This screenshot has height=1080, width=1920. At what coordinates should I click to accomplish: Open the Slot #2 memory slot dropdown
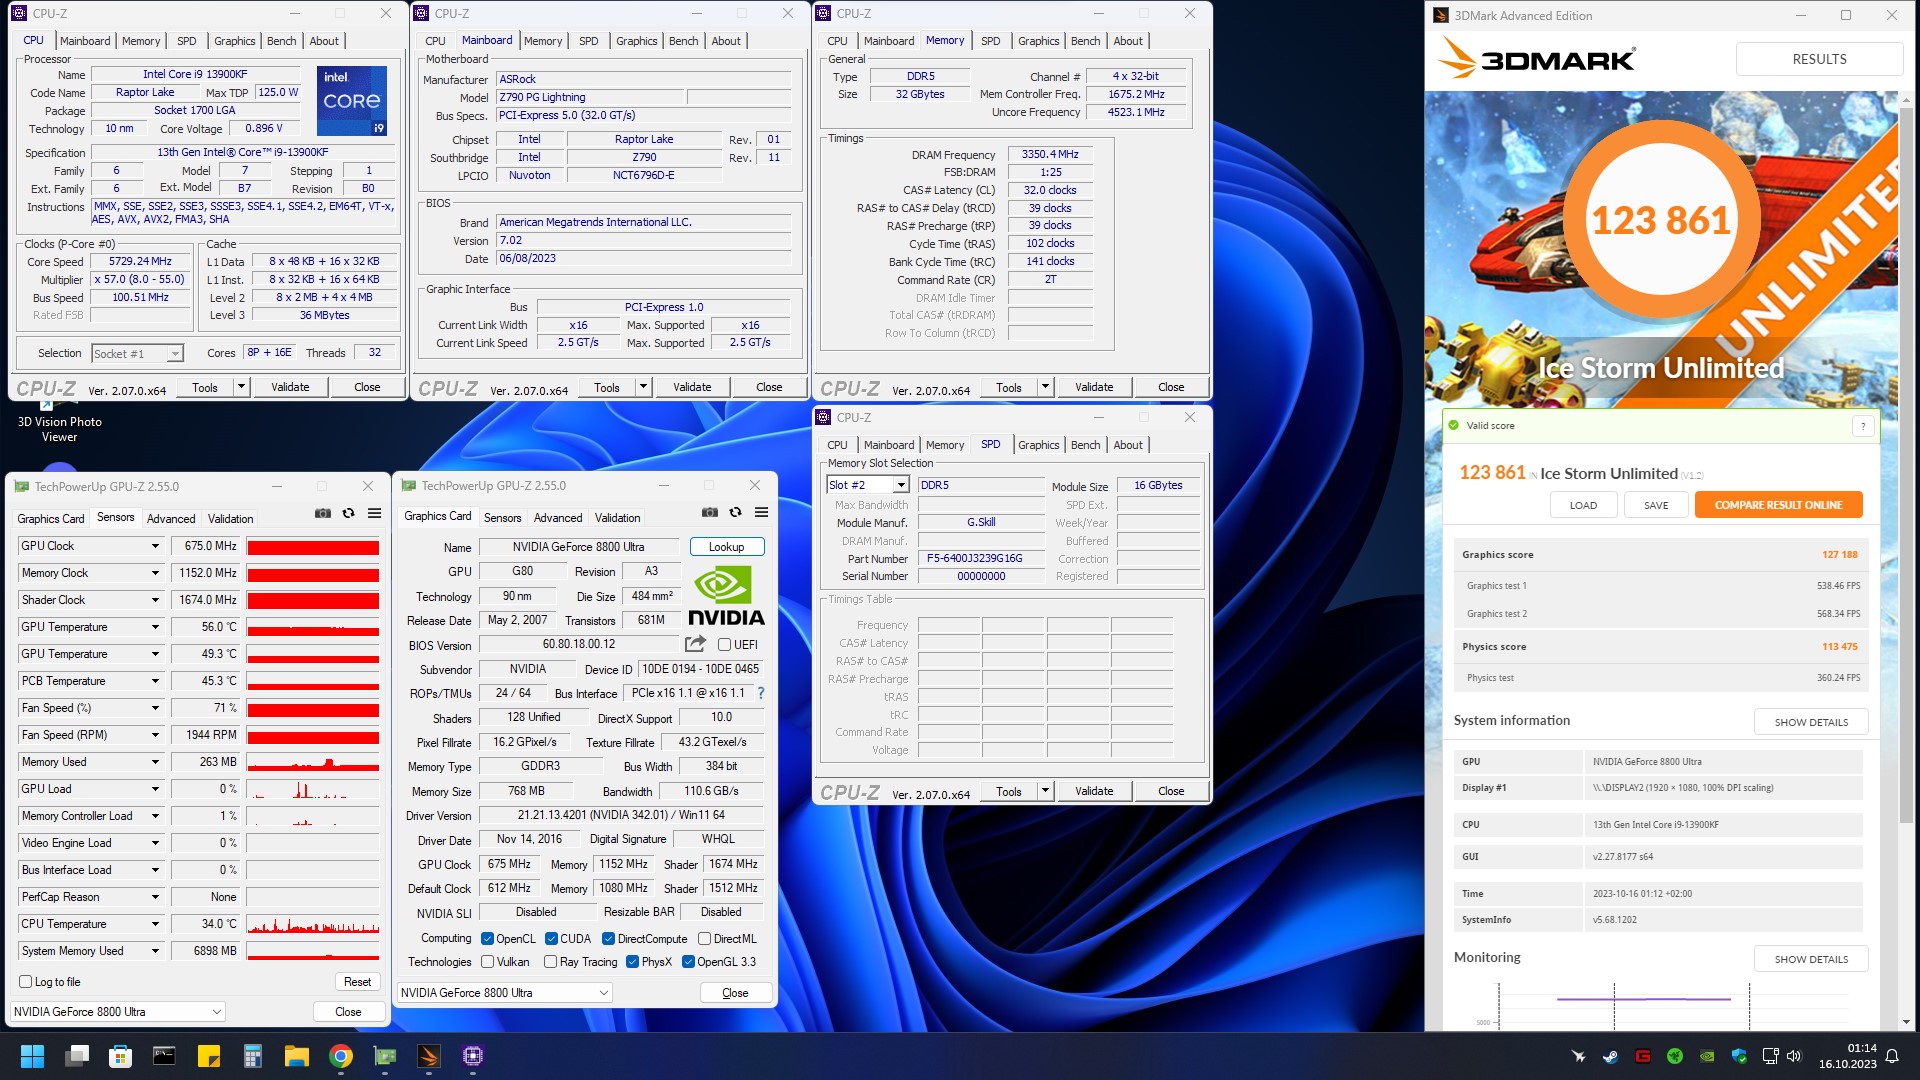pos(901,485)
